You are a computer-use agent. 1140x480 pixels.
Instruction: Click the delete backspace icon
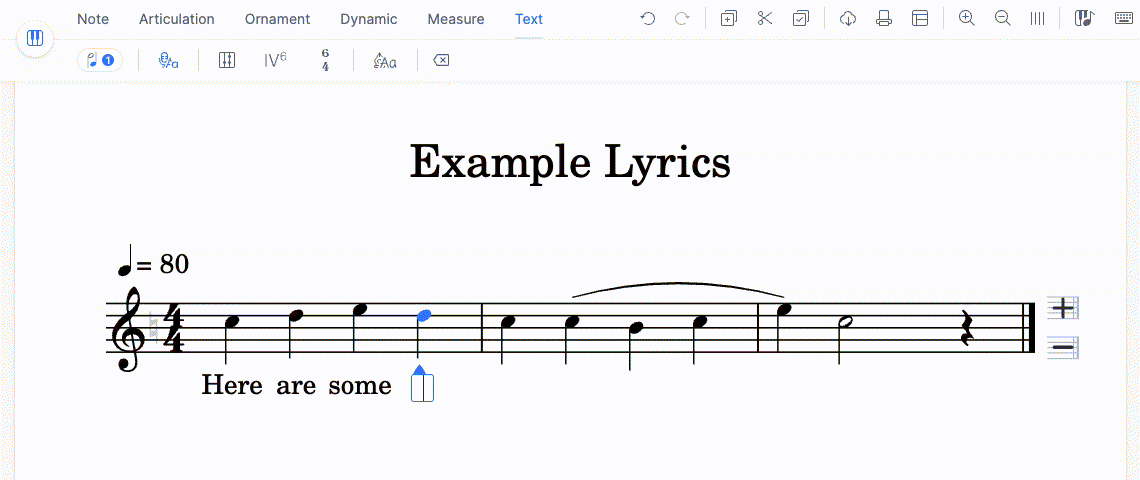coord(441,60)
